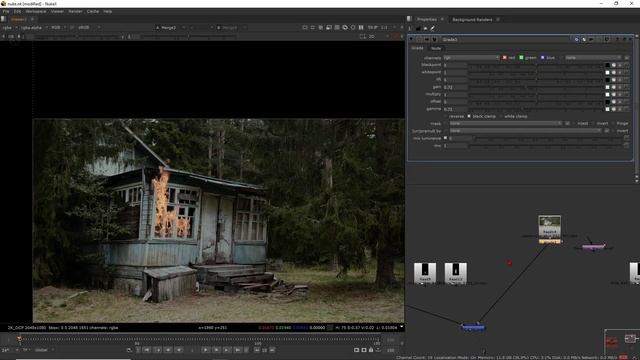The height and width of the screenshot is (360, 640).
Task: Click the viewer pause updating icon
Action: [361, 28]
